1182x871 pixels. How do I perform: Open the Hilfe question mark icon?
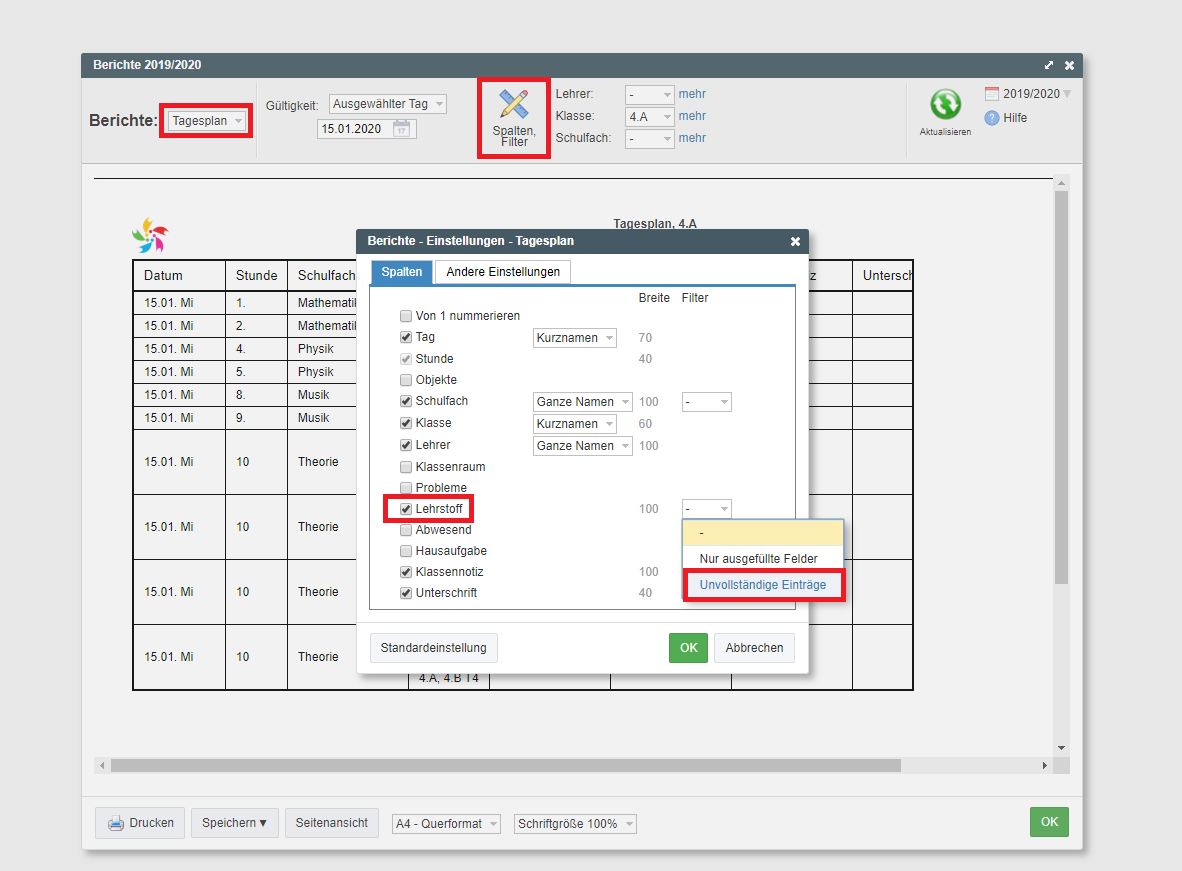pos(992,118)
